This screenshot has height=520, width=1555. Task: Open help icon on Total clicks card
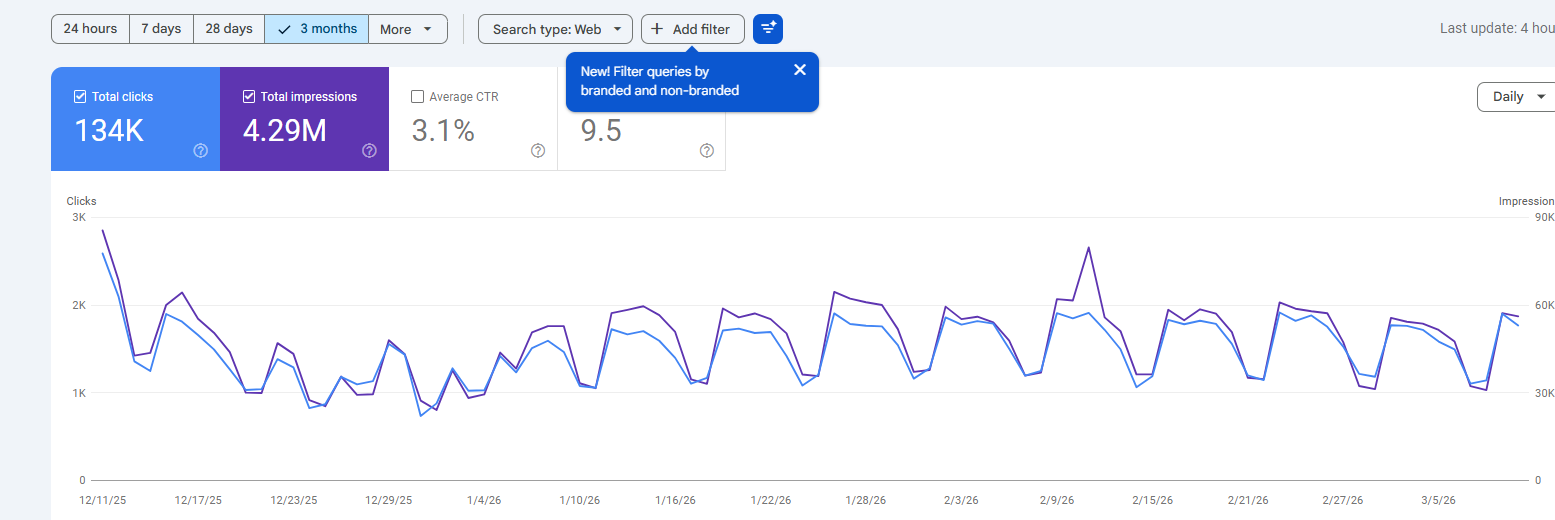click(x=200, y=151)
